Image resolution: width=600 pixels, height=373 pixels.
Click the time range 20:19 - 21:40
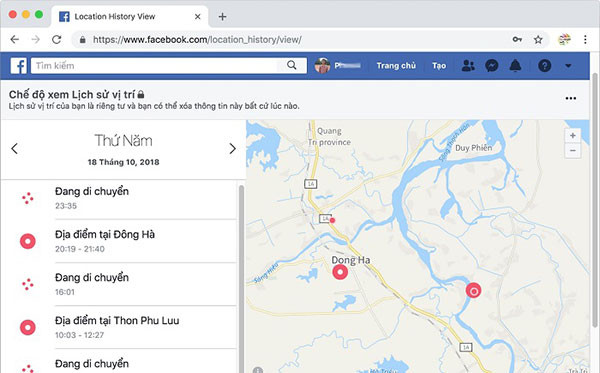click(x=80, y=249)
